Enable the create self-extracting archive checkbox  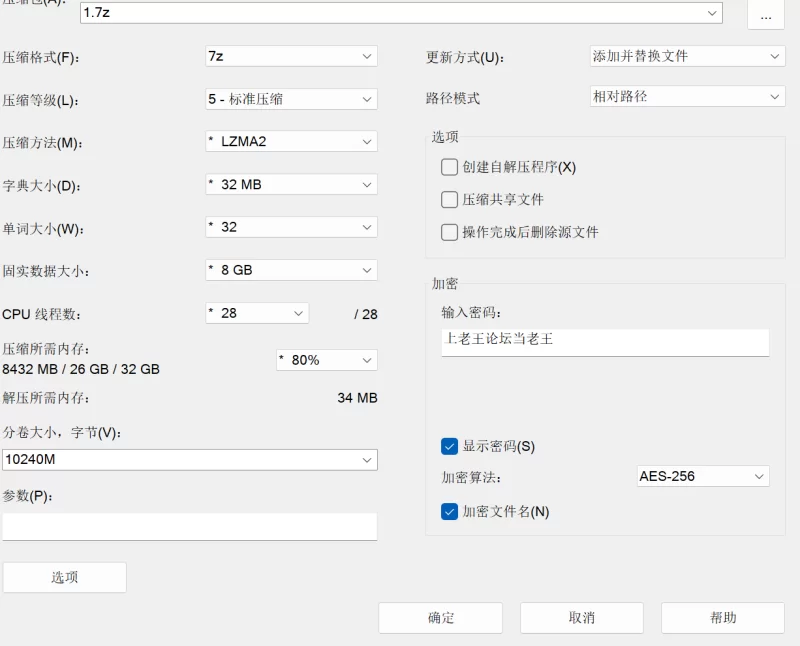pos(449,167)
